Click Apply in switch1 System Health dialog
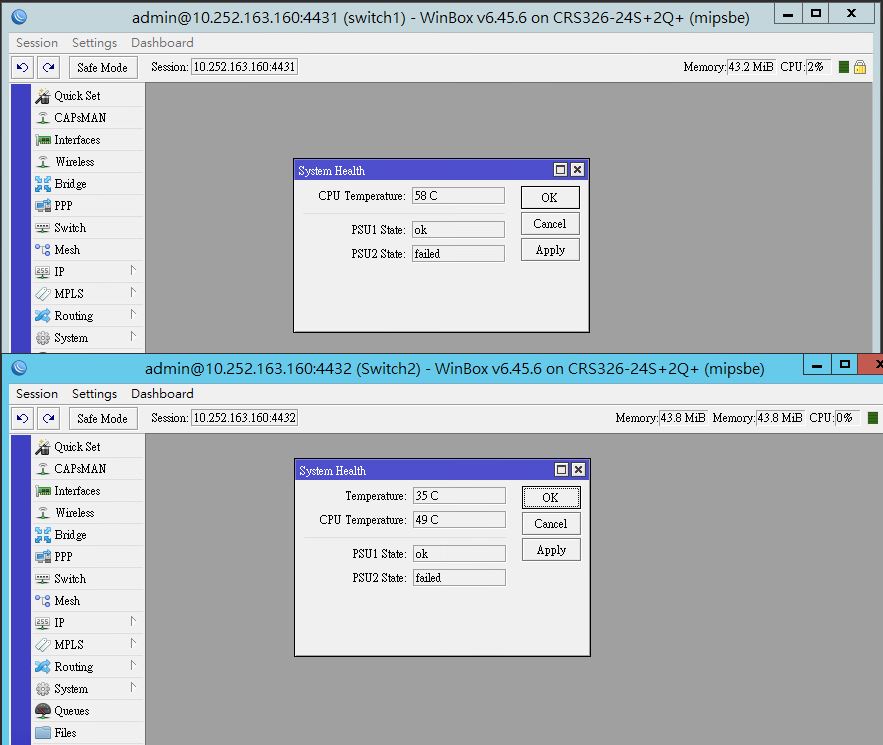 tap(550, 250)
